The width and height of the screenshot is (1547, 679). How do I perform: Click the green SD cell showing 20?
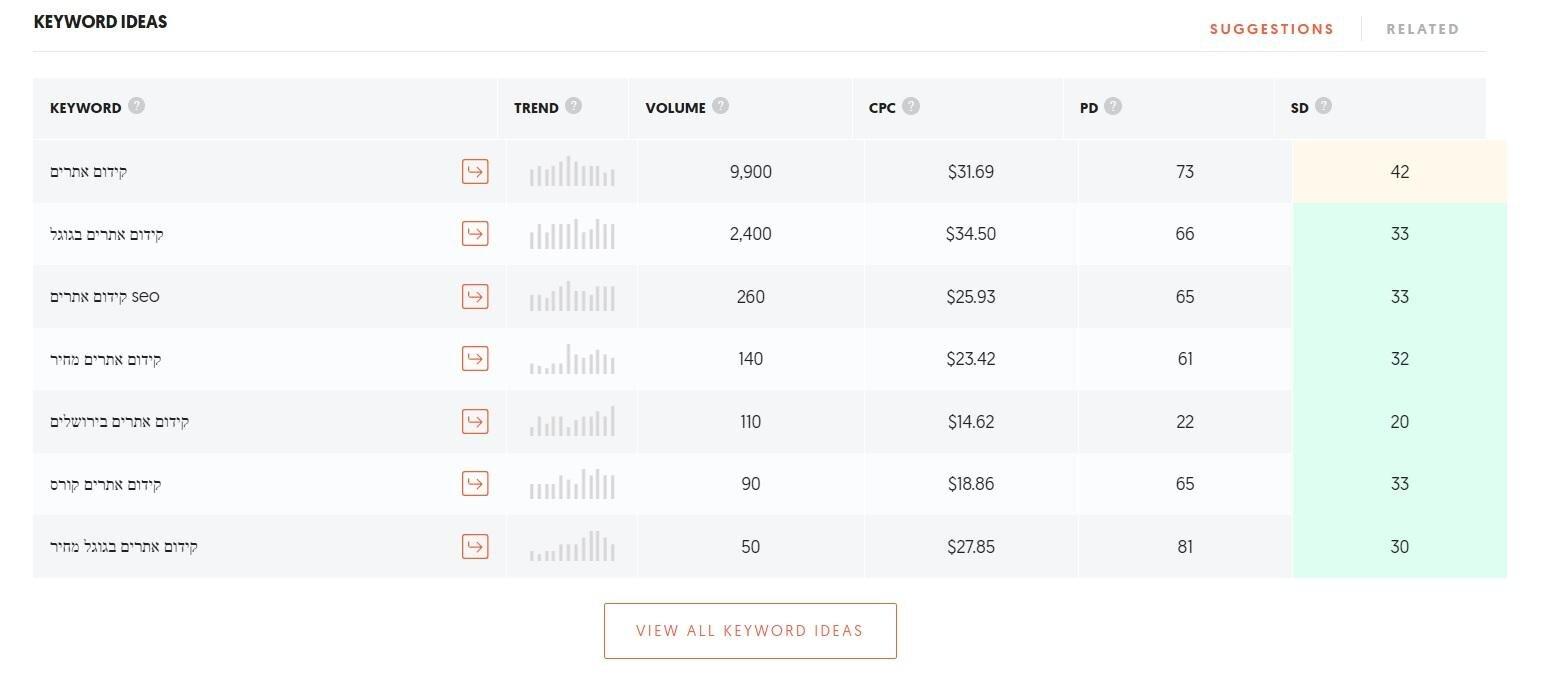[x=1399, y=422]
